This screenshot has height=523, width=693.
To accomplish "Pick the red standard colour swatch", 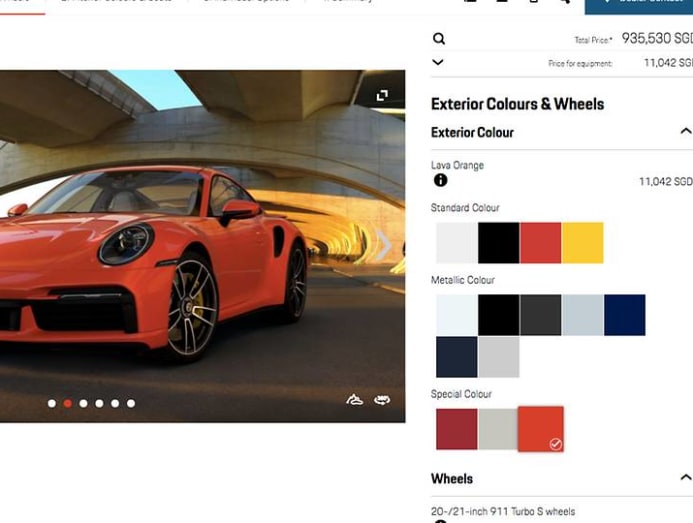I will pyautogui.click(x=540, y=243).
